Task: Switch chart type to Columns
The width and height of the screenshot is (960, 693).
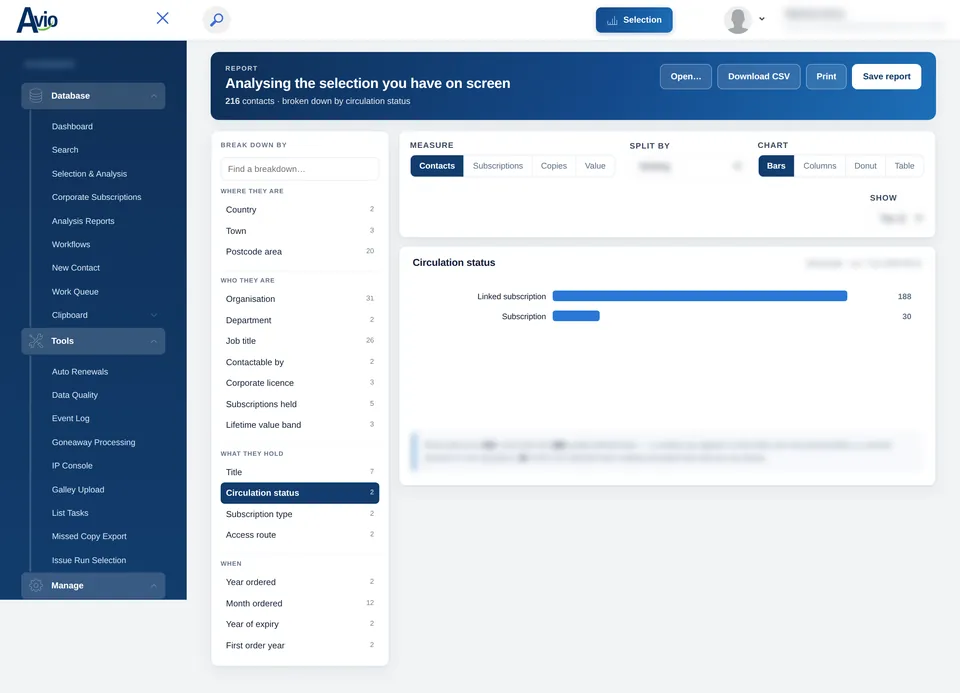Action: 819,166
